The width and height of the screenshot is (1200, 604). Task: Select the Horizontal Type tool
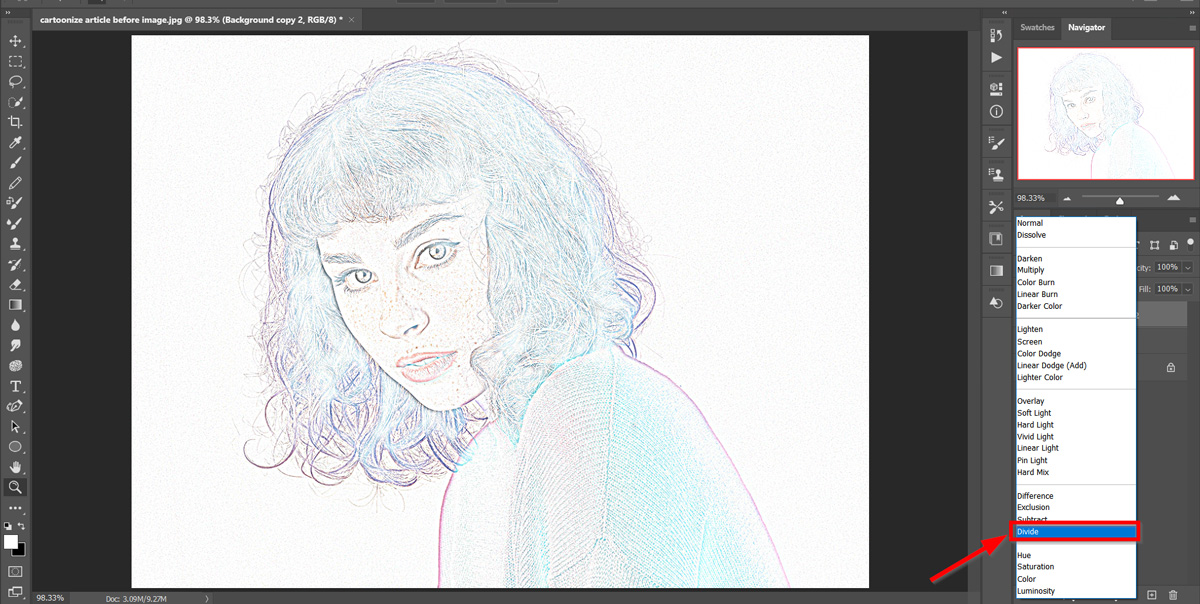[15, 385]
